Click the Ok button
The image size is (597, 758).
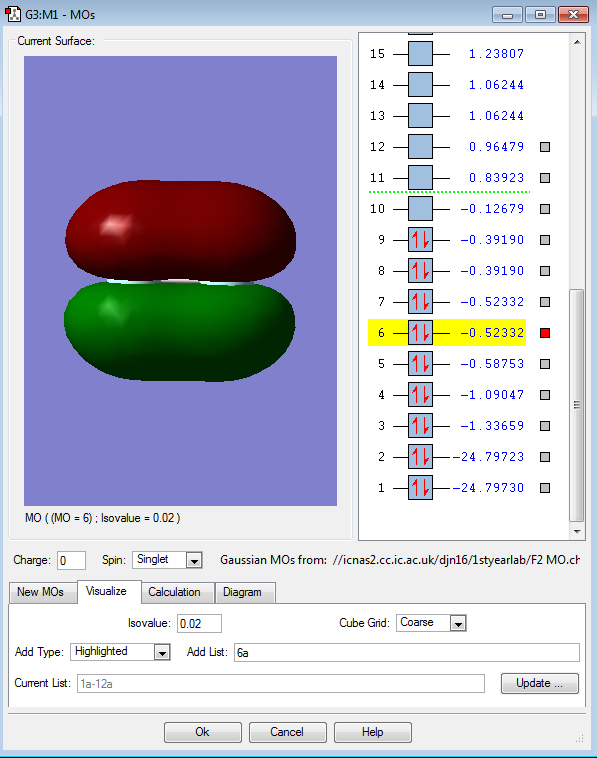(x=203, y=732)
